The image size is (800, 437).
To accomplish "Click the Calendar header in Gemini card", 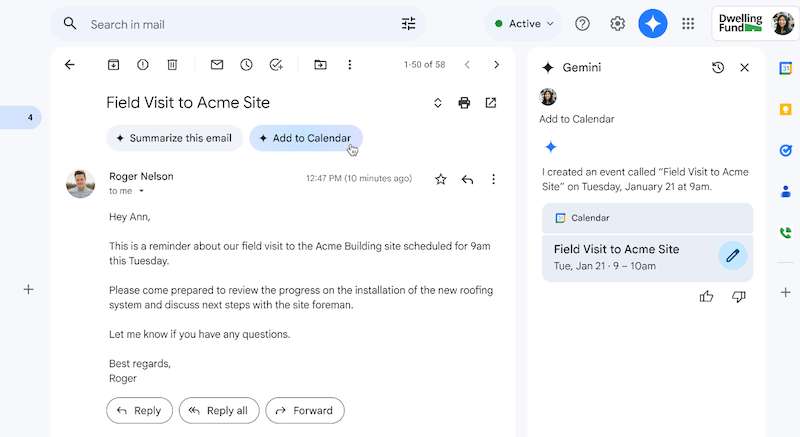I will (x=647, y=218).
